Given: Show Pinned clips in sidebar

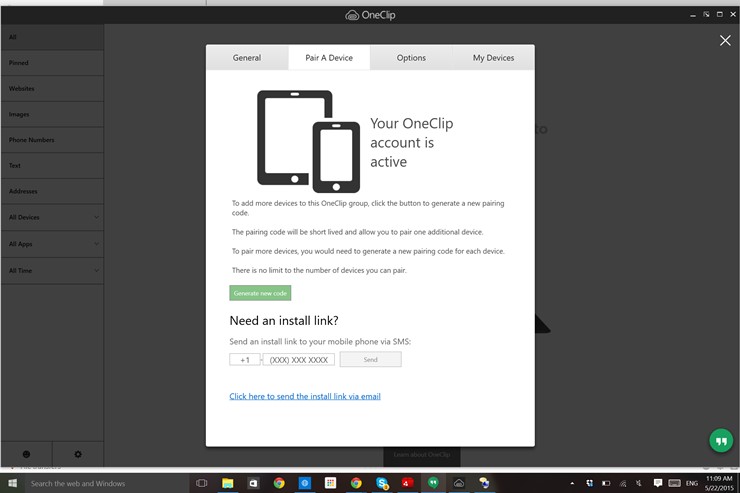Looking at the screenshot, I should 52,63.
